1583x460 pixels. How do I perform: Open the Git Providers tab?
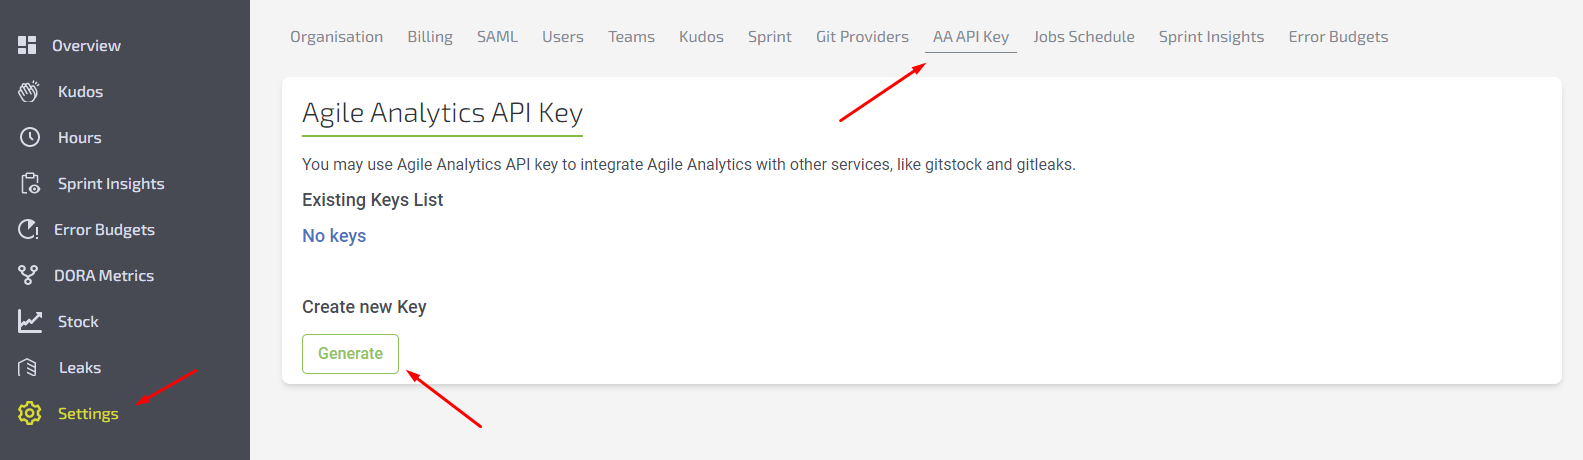pyautogui.click(x=862, y=37)
